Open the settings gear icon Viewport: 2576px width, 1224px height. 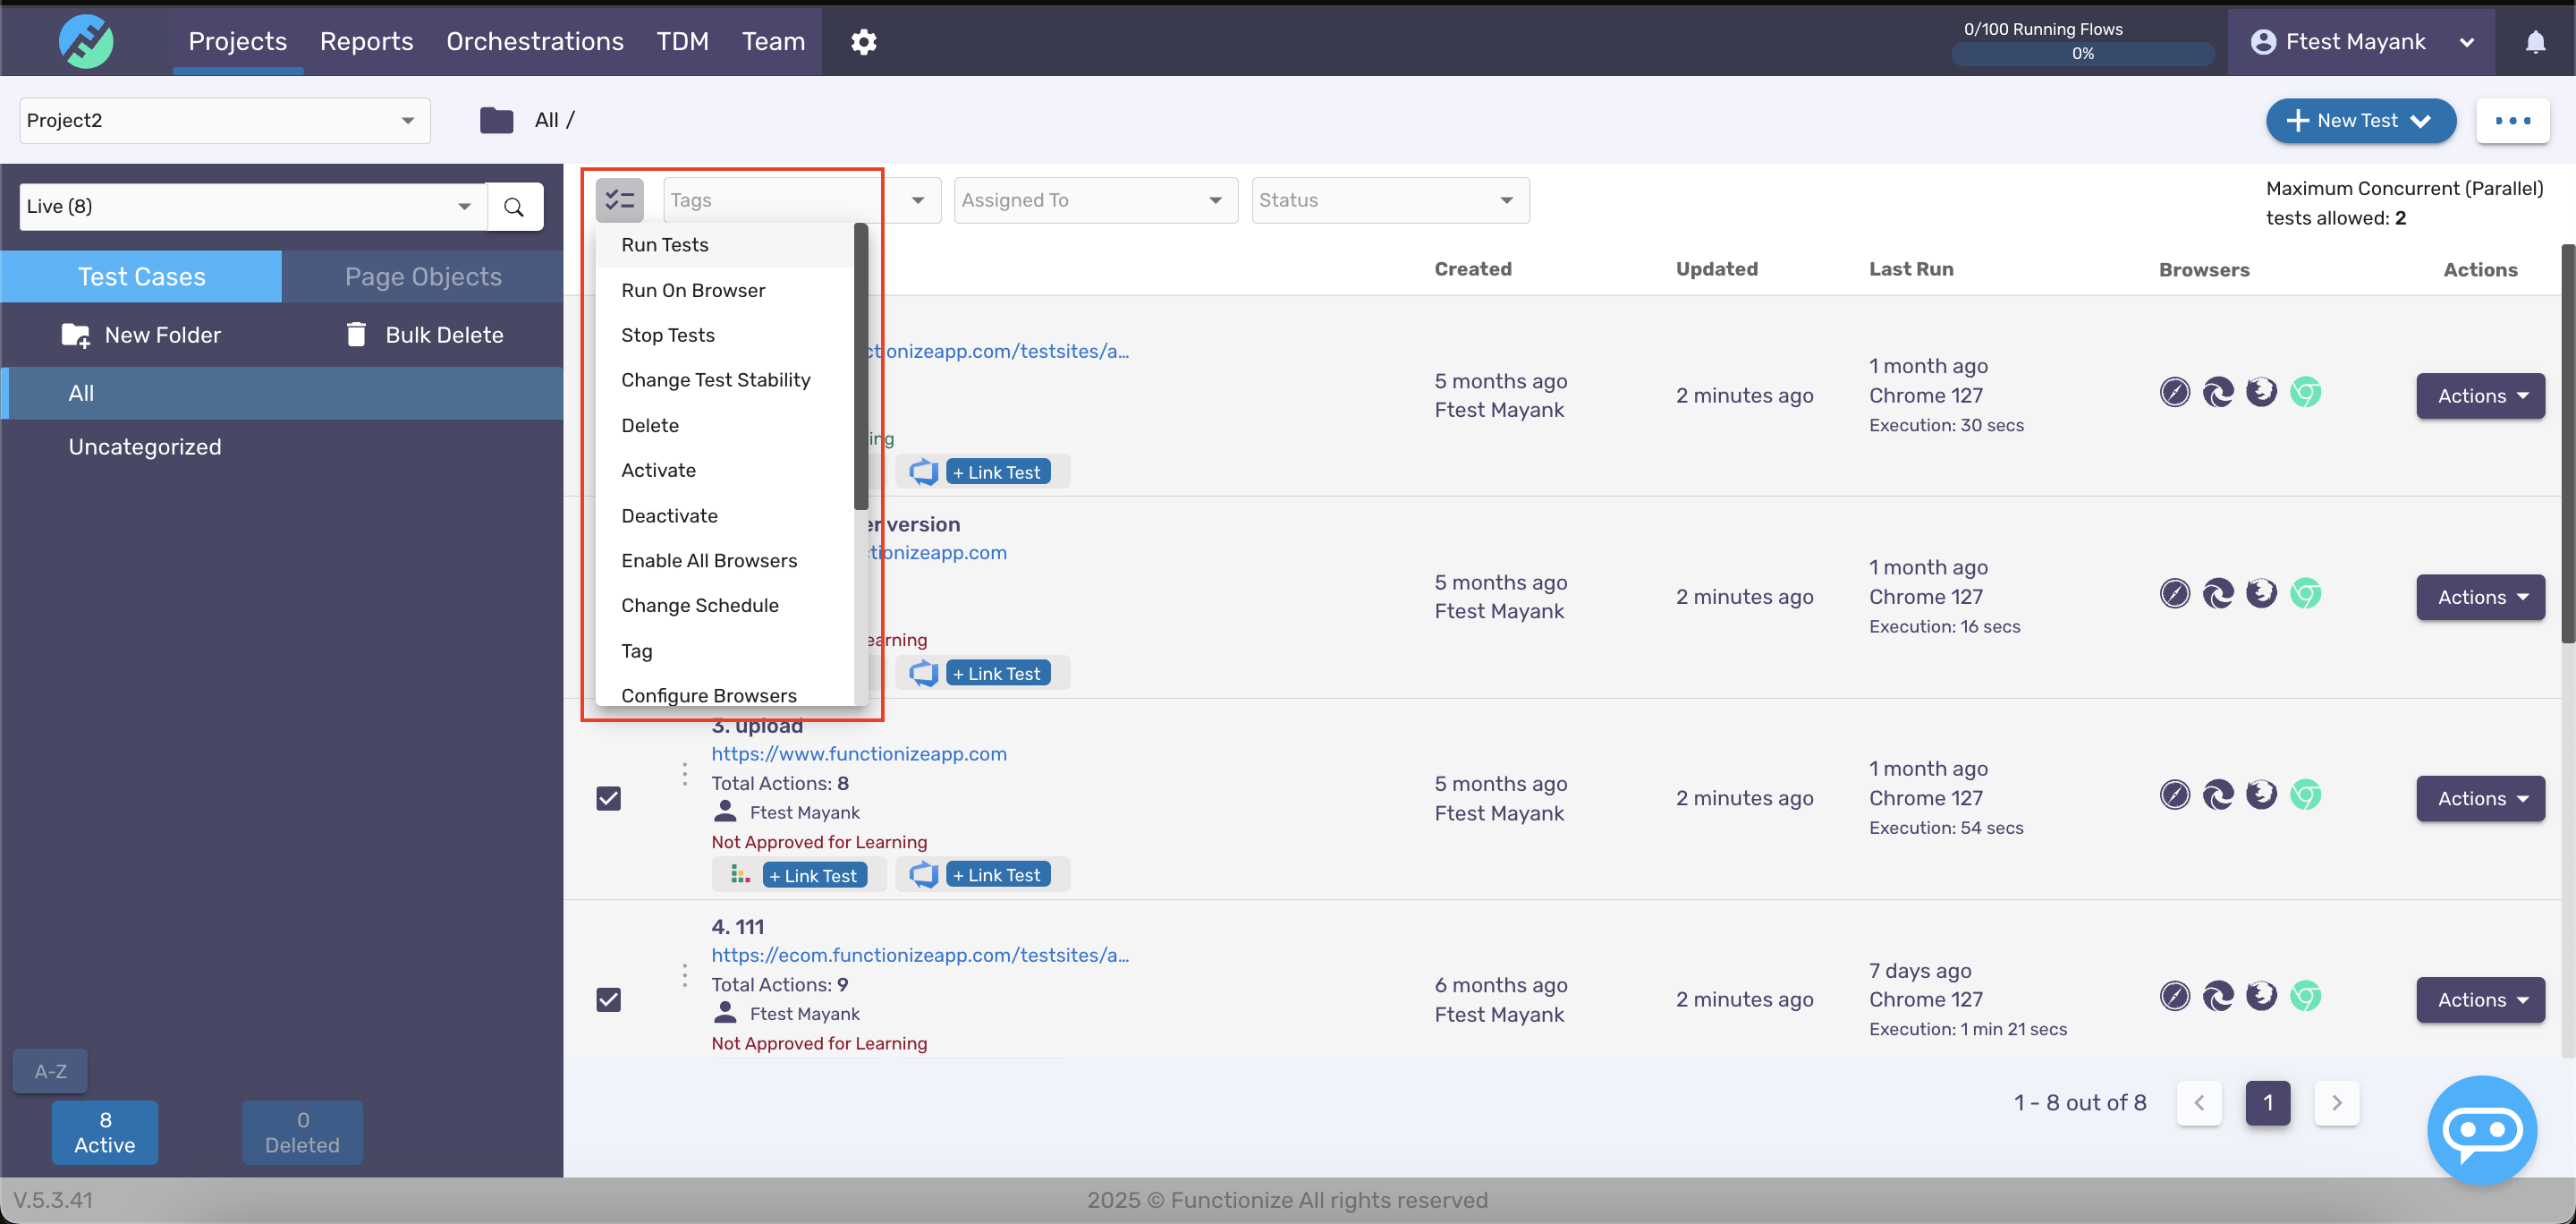(863, 41)
